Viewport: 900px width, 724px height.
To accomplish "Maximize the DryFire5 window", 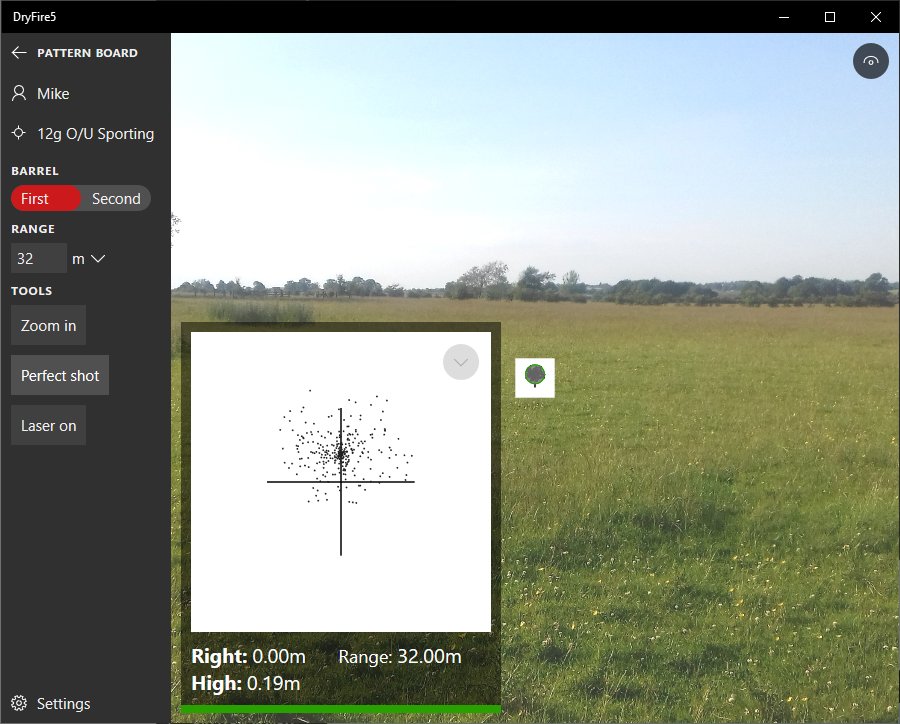I will [829, 17].
